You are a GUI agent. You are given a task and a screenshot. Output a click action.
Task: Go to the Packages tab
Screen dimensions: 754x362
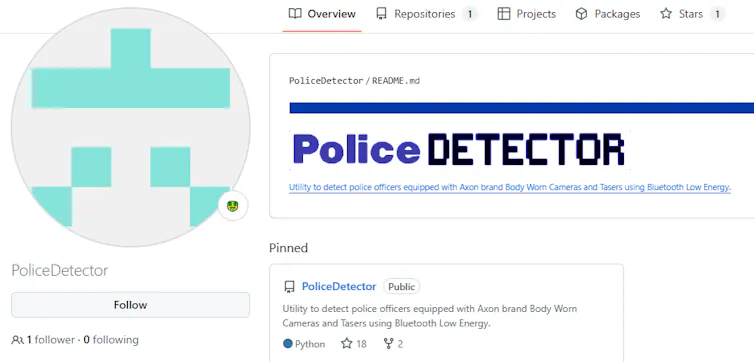tap(608, 14)
